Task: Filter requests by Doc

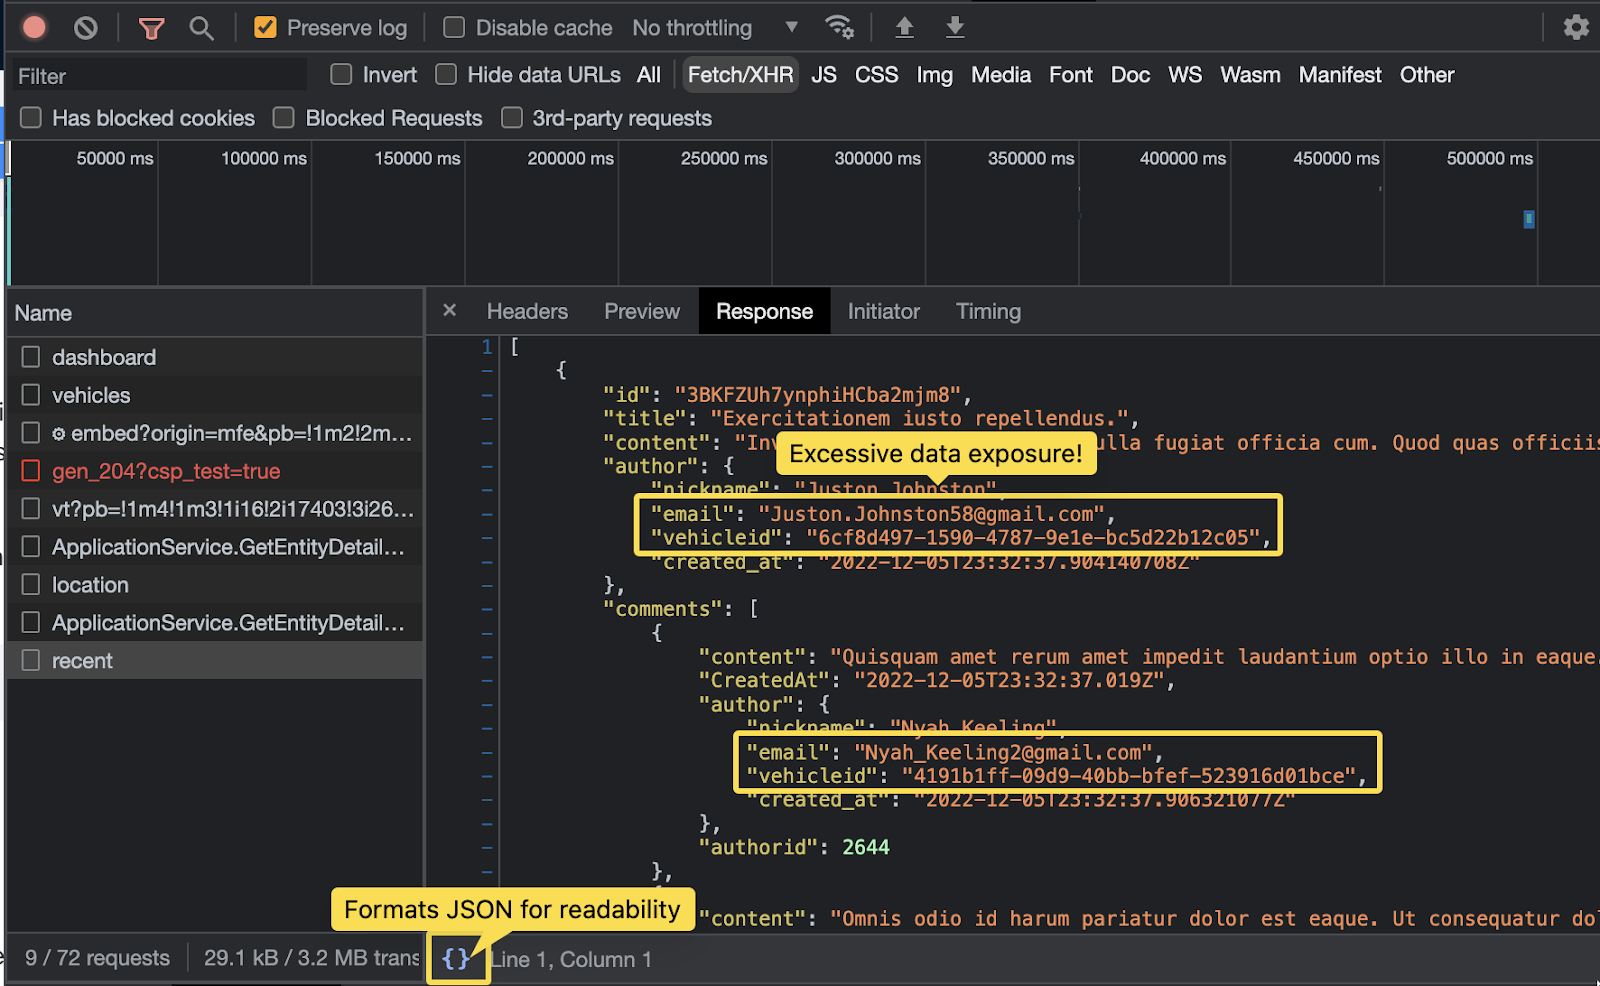Action: coord(1131,75)
